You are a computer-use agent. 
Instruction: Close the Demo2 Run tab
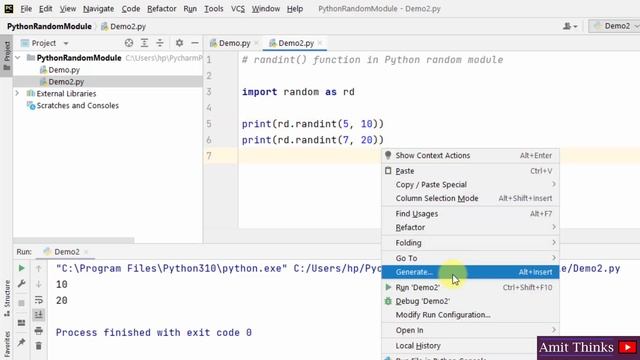[x=86, y=252]
